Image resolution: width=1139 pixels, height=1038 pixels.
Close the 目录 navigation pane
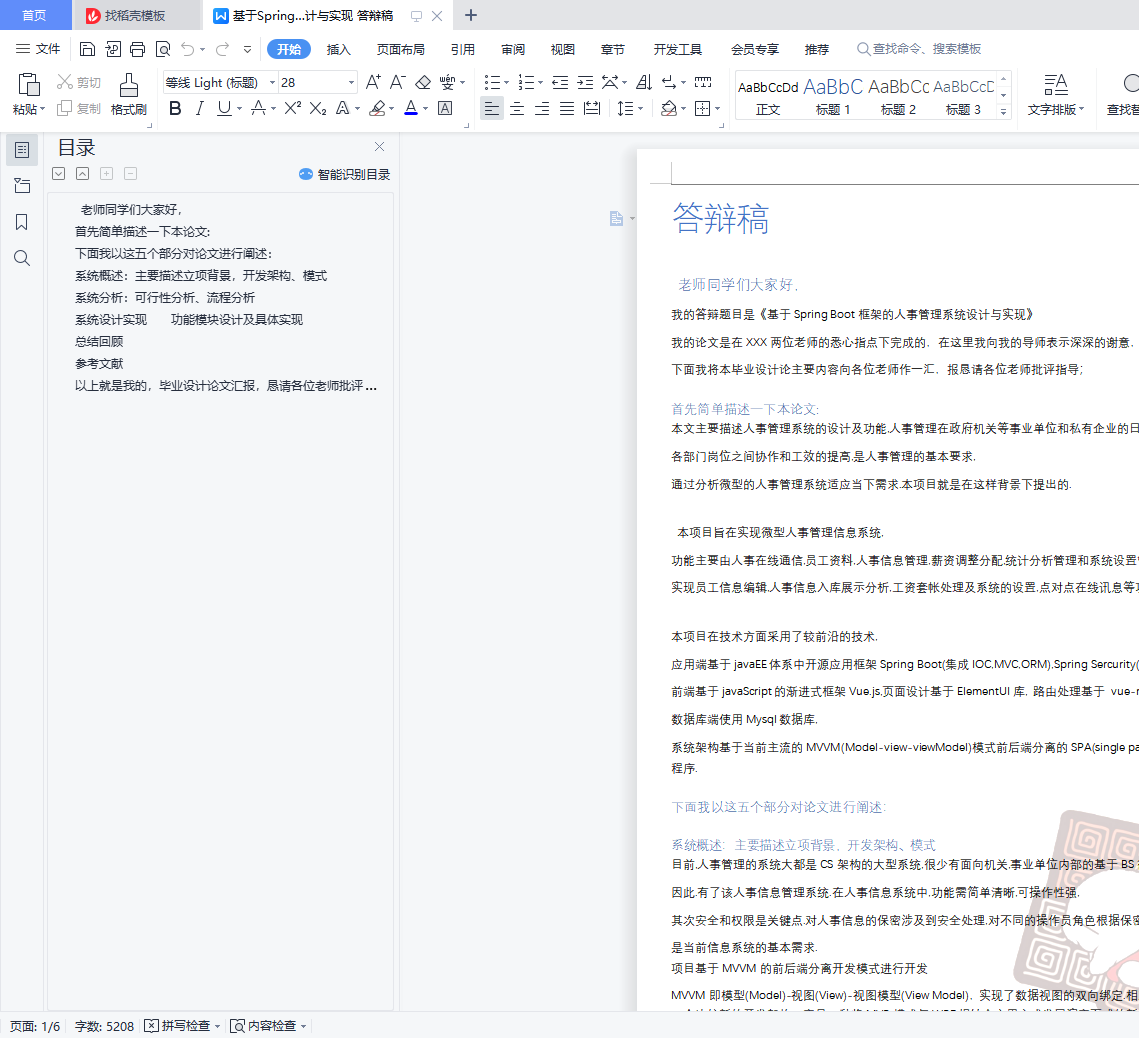(379, 147)
